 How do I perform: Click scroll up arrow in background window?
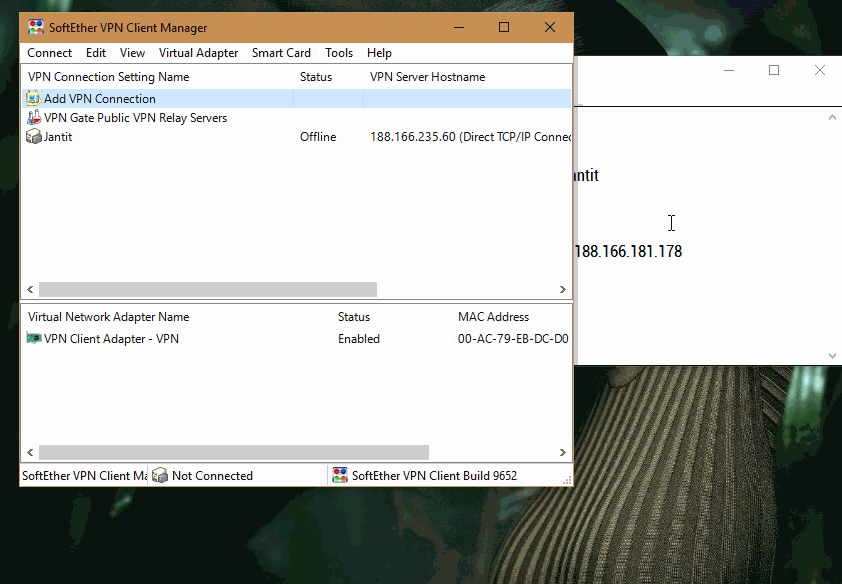832,117
